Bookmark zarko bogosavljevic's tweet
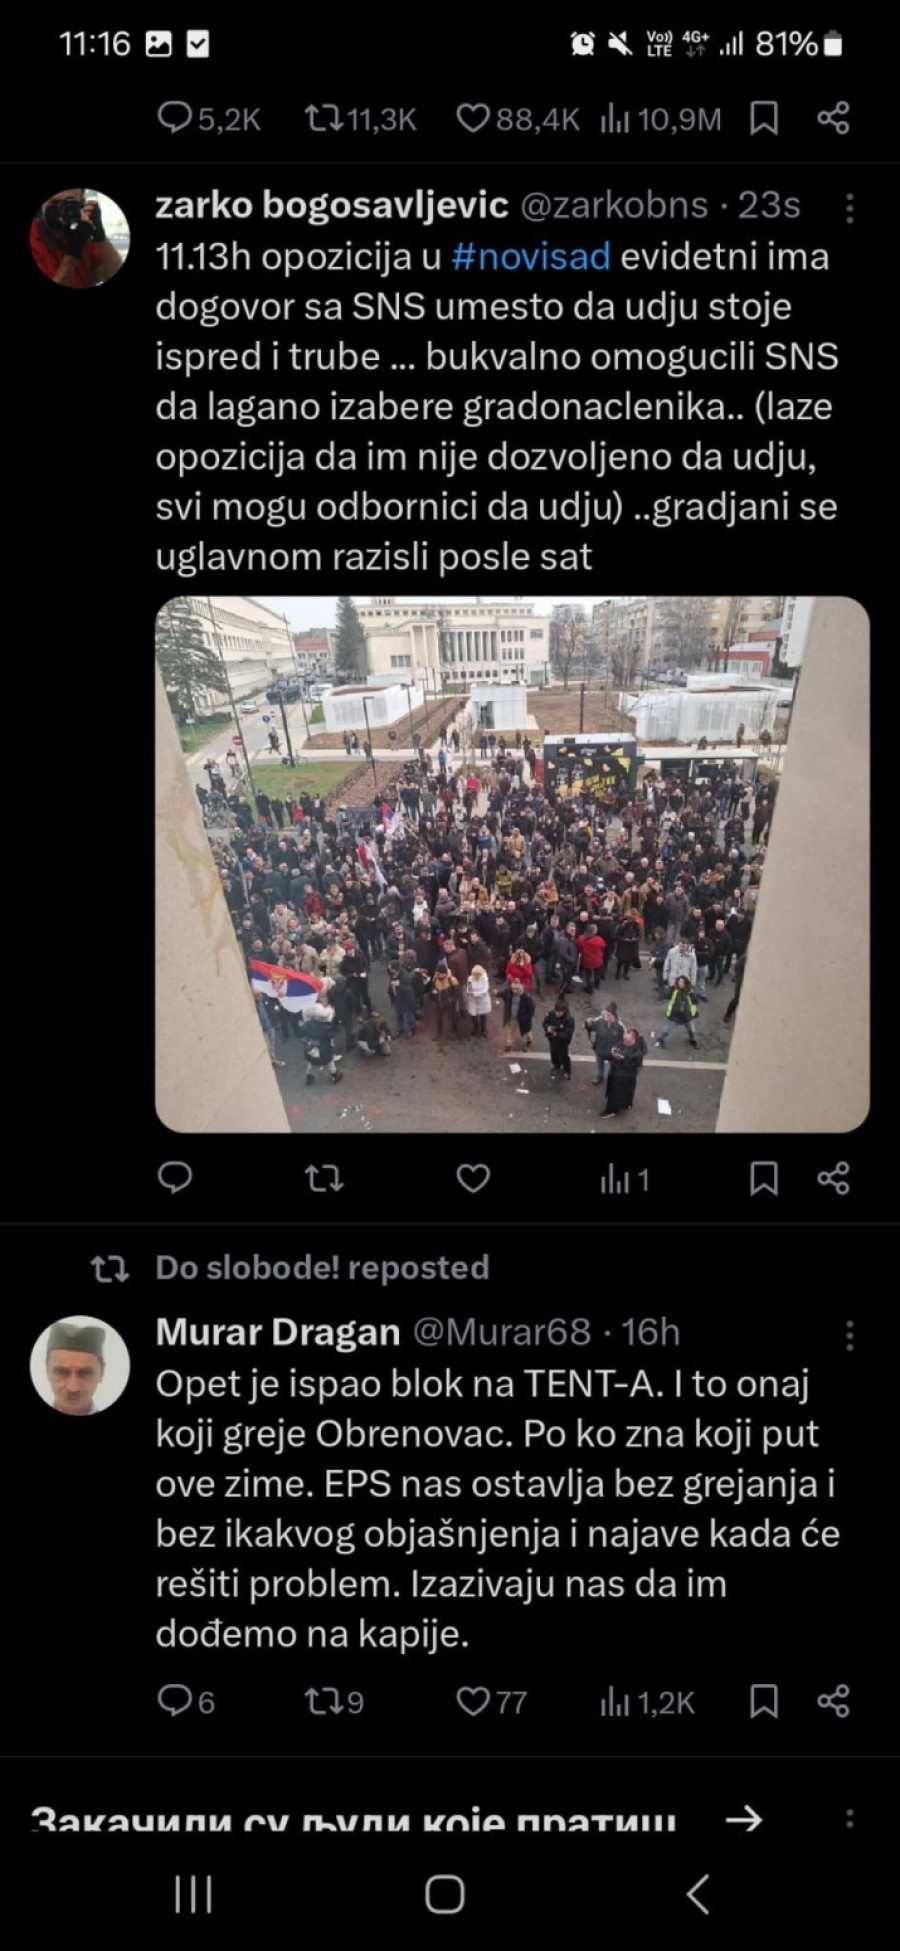The image size is (900, 1951). point(764,1179)
